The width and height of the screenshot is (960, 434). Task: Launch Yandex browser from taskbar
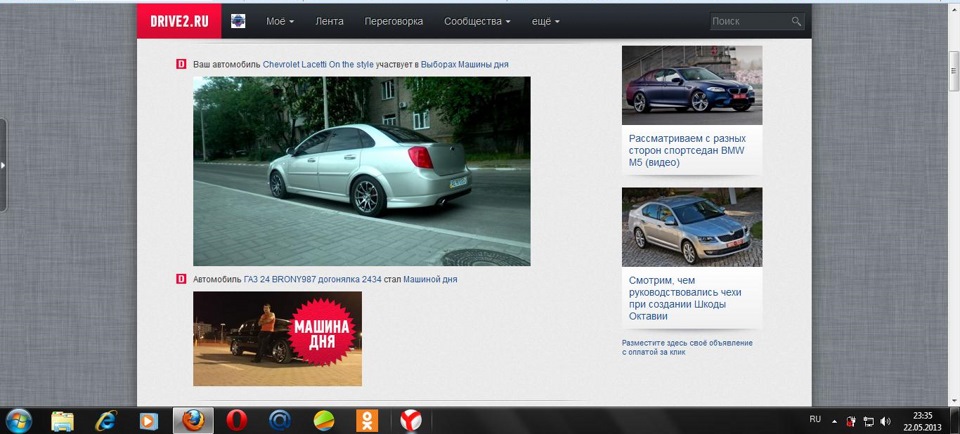[411, 421]
